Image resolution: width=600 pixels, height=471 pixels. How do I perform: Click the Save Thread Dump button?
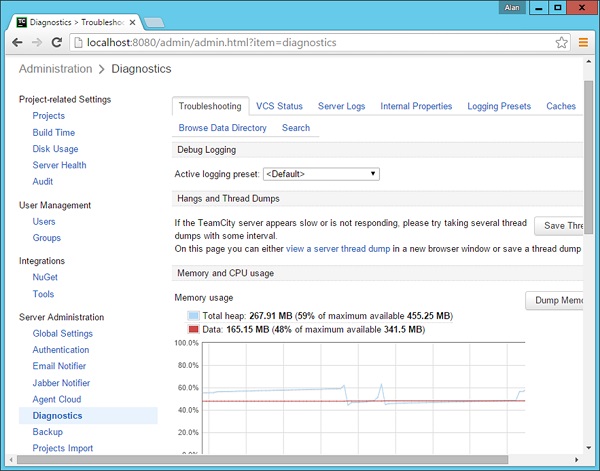[559, 226]
